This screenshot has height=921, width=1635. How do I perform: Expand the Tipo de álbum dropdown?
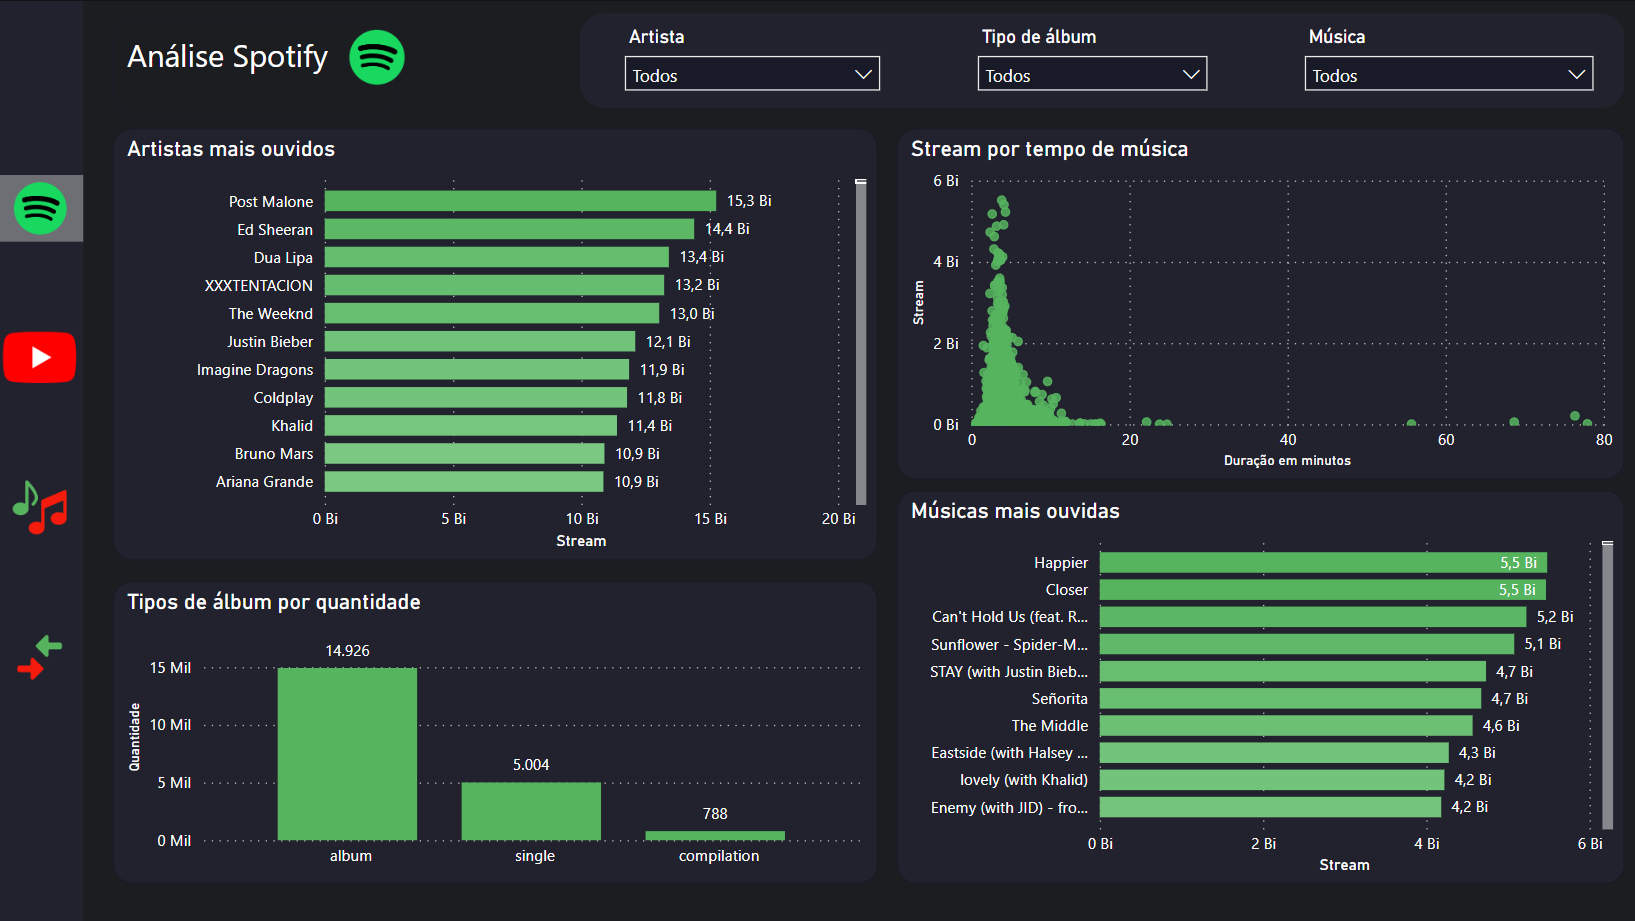click(x=1092, y=74)
